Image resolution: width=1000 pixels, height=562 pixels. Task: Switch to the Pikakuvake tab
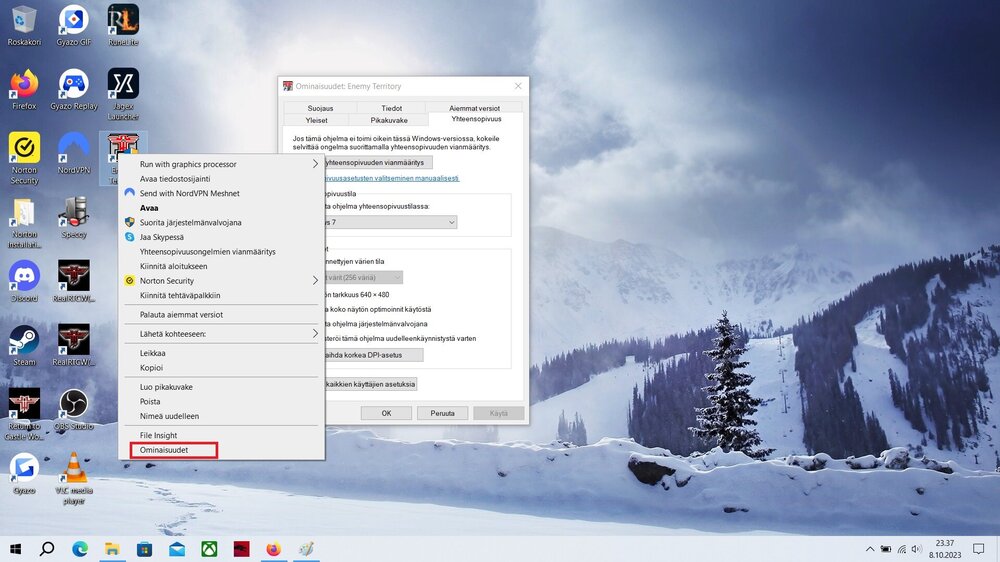pyautogui.click(x=389, y=120)
